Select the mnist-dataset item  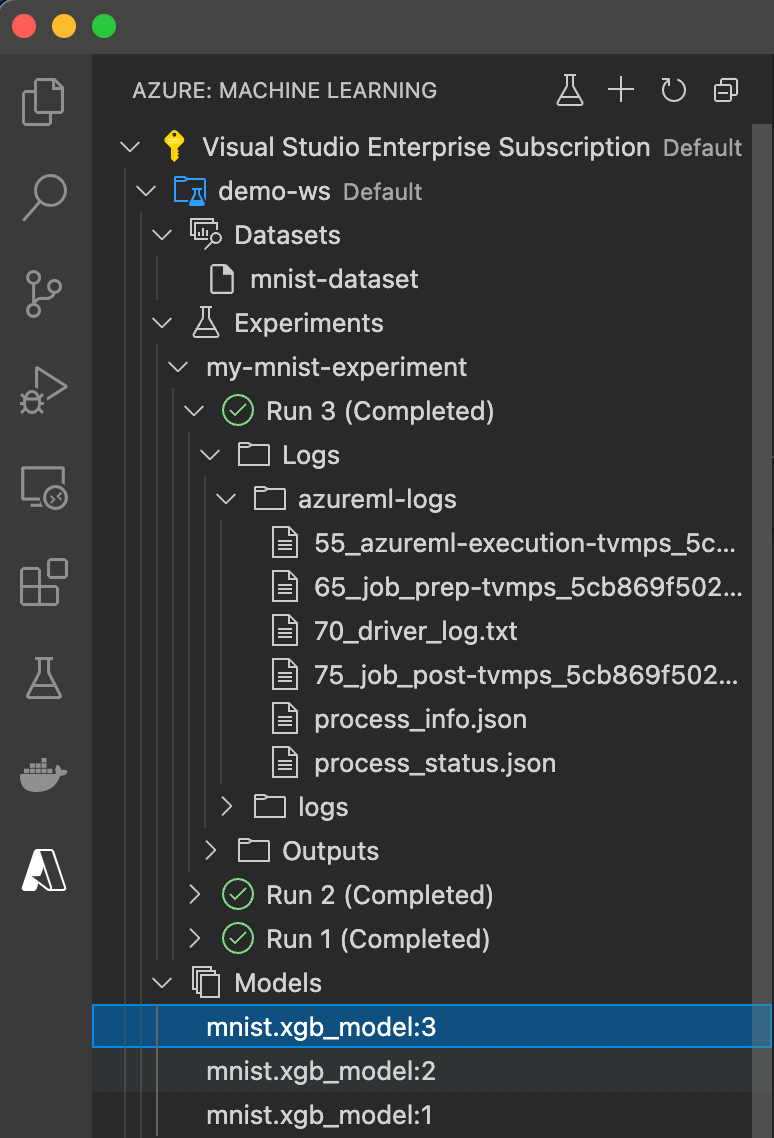(334, 279)
